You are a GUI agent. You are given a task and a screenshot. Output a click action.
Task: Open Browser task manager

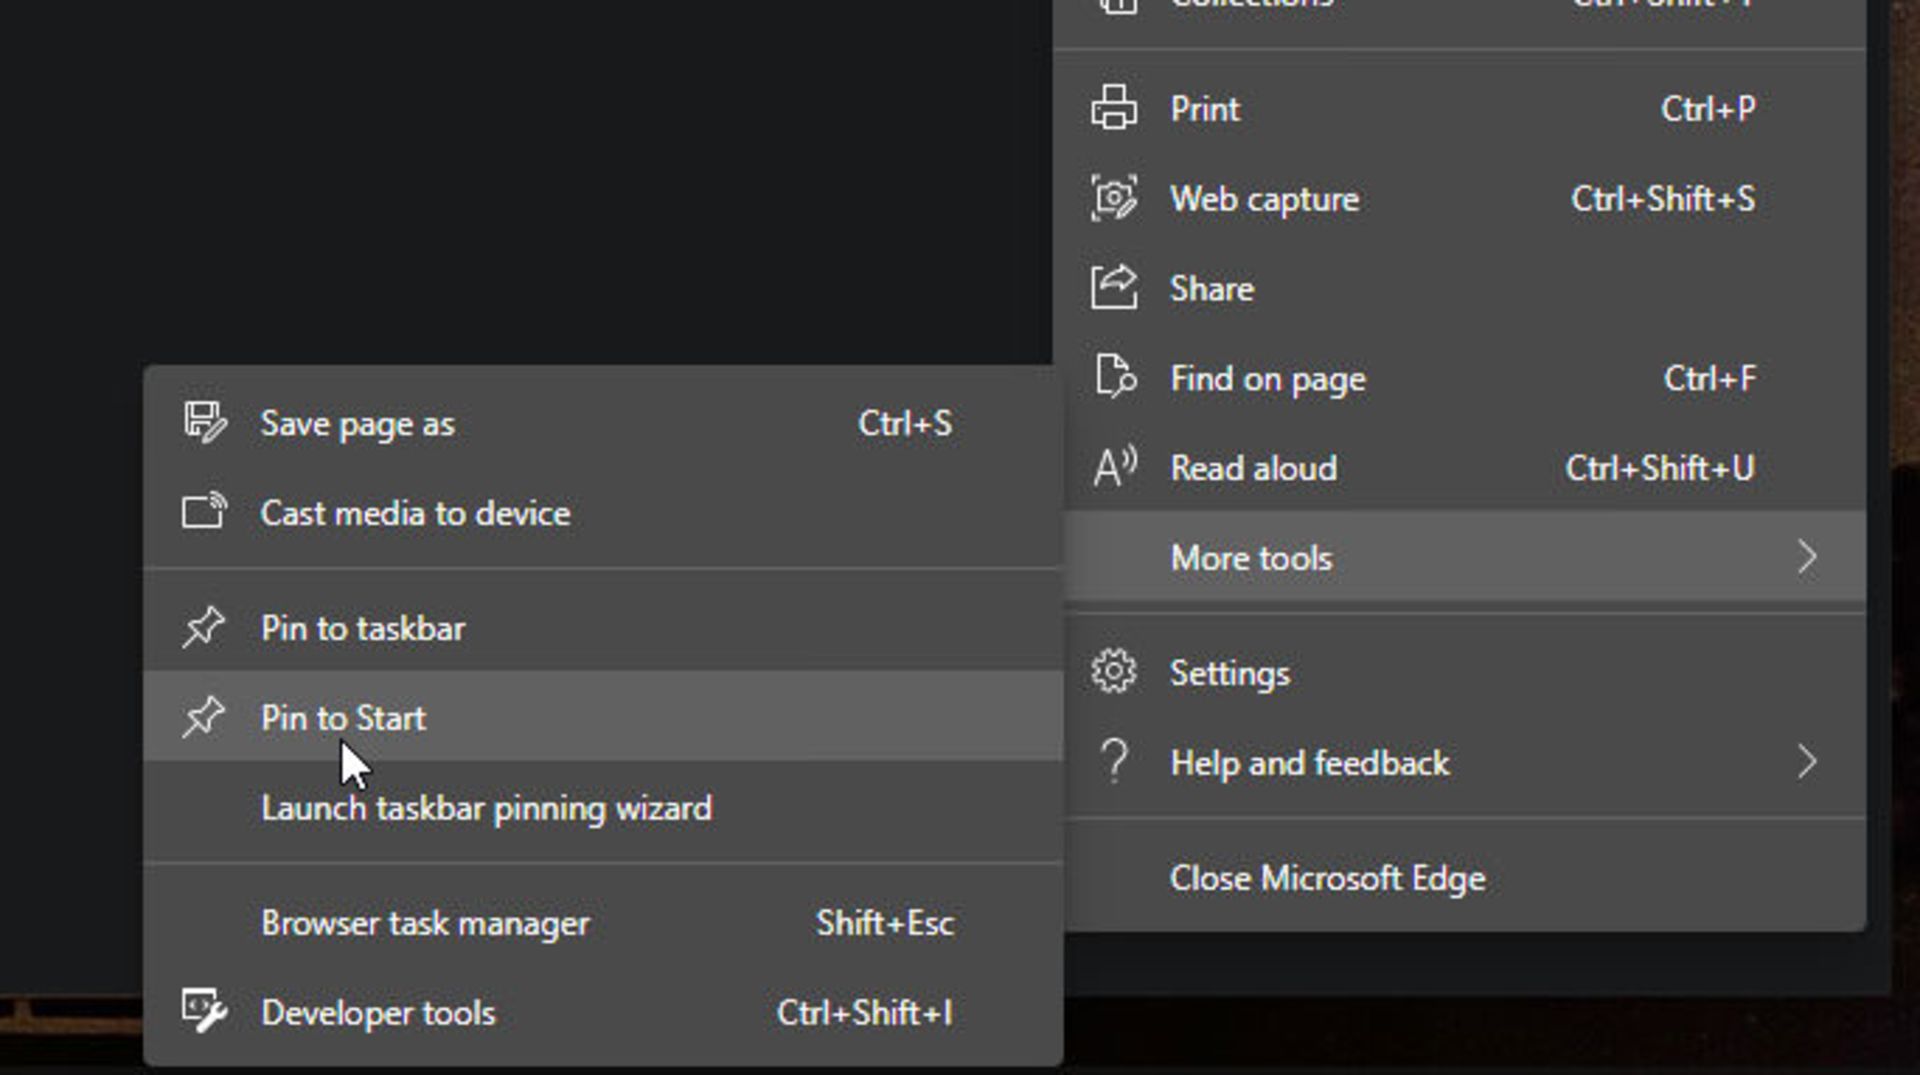[x=425, y=923]
